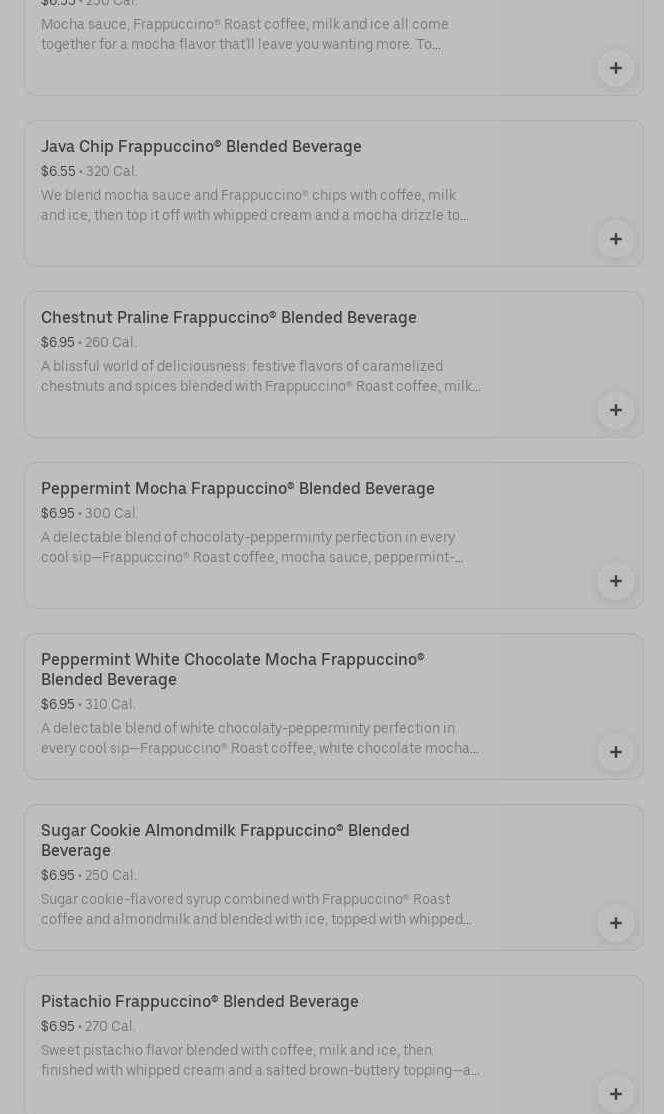Open Pistachio Frappuccino Blended Beverage title
Screen dimensions: 664x1114
(x=200, y=1002)
